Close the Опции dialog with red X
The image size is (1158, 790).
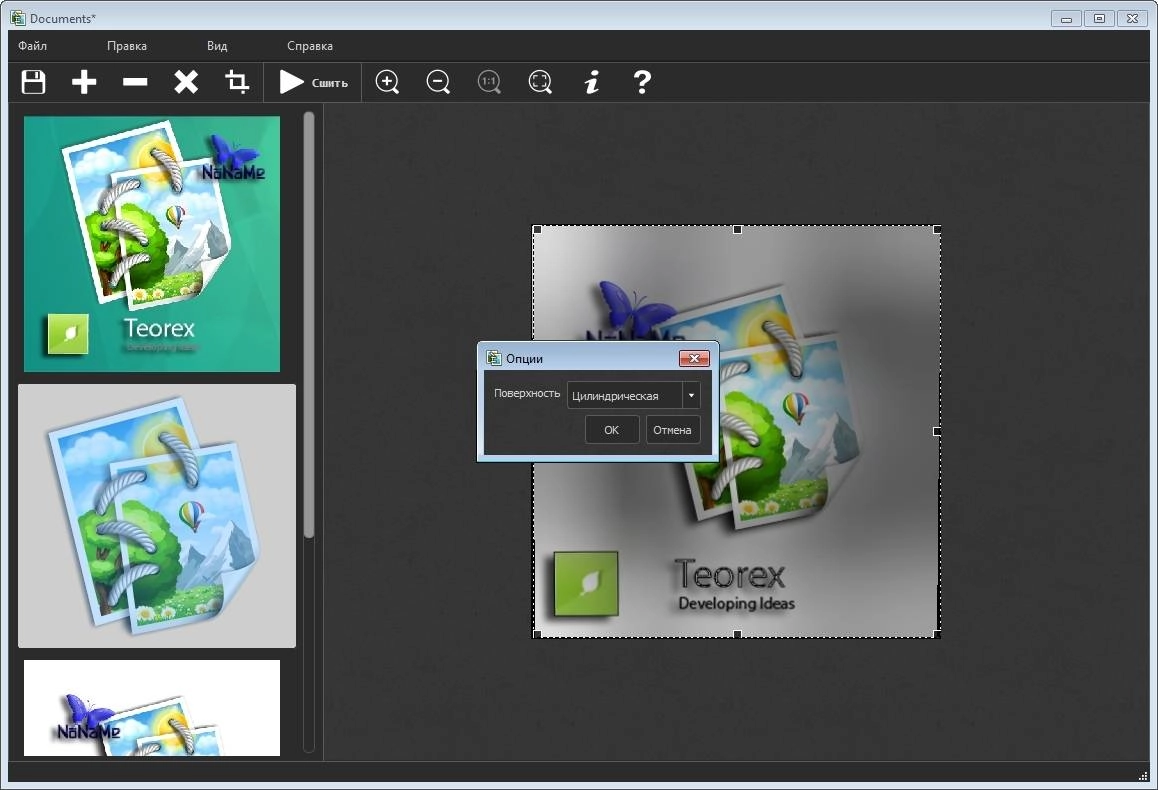click(x=694, y=358)
